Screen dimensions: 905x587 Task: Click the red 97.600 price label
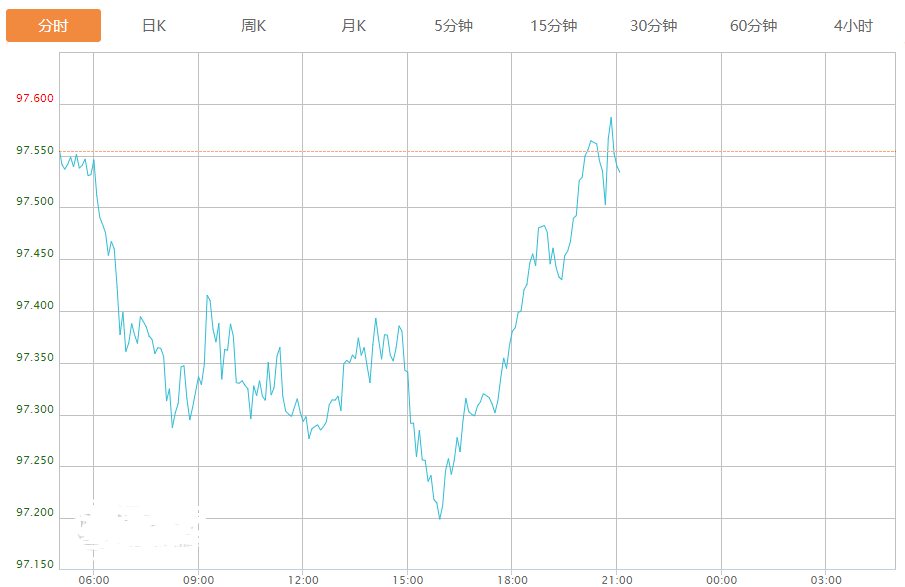35,99
